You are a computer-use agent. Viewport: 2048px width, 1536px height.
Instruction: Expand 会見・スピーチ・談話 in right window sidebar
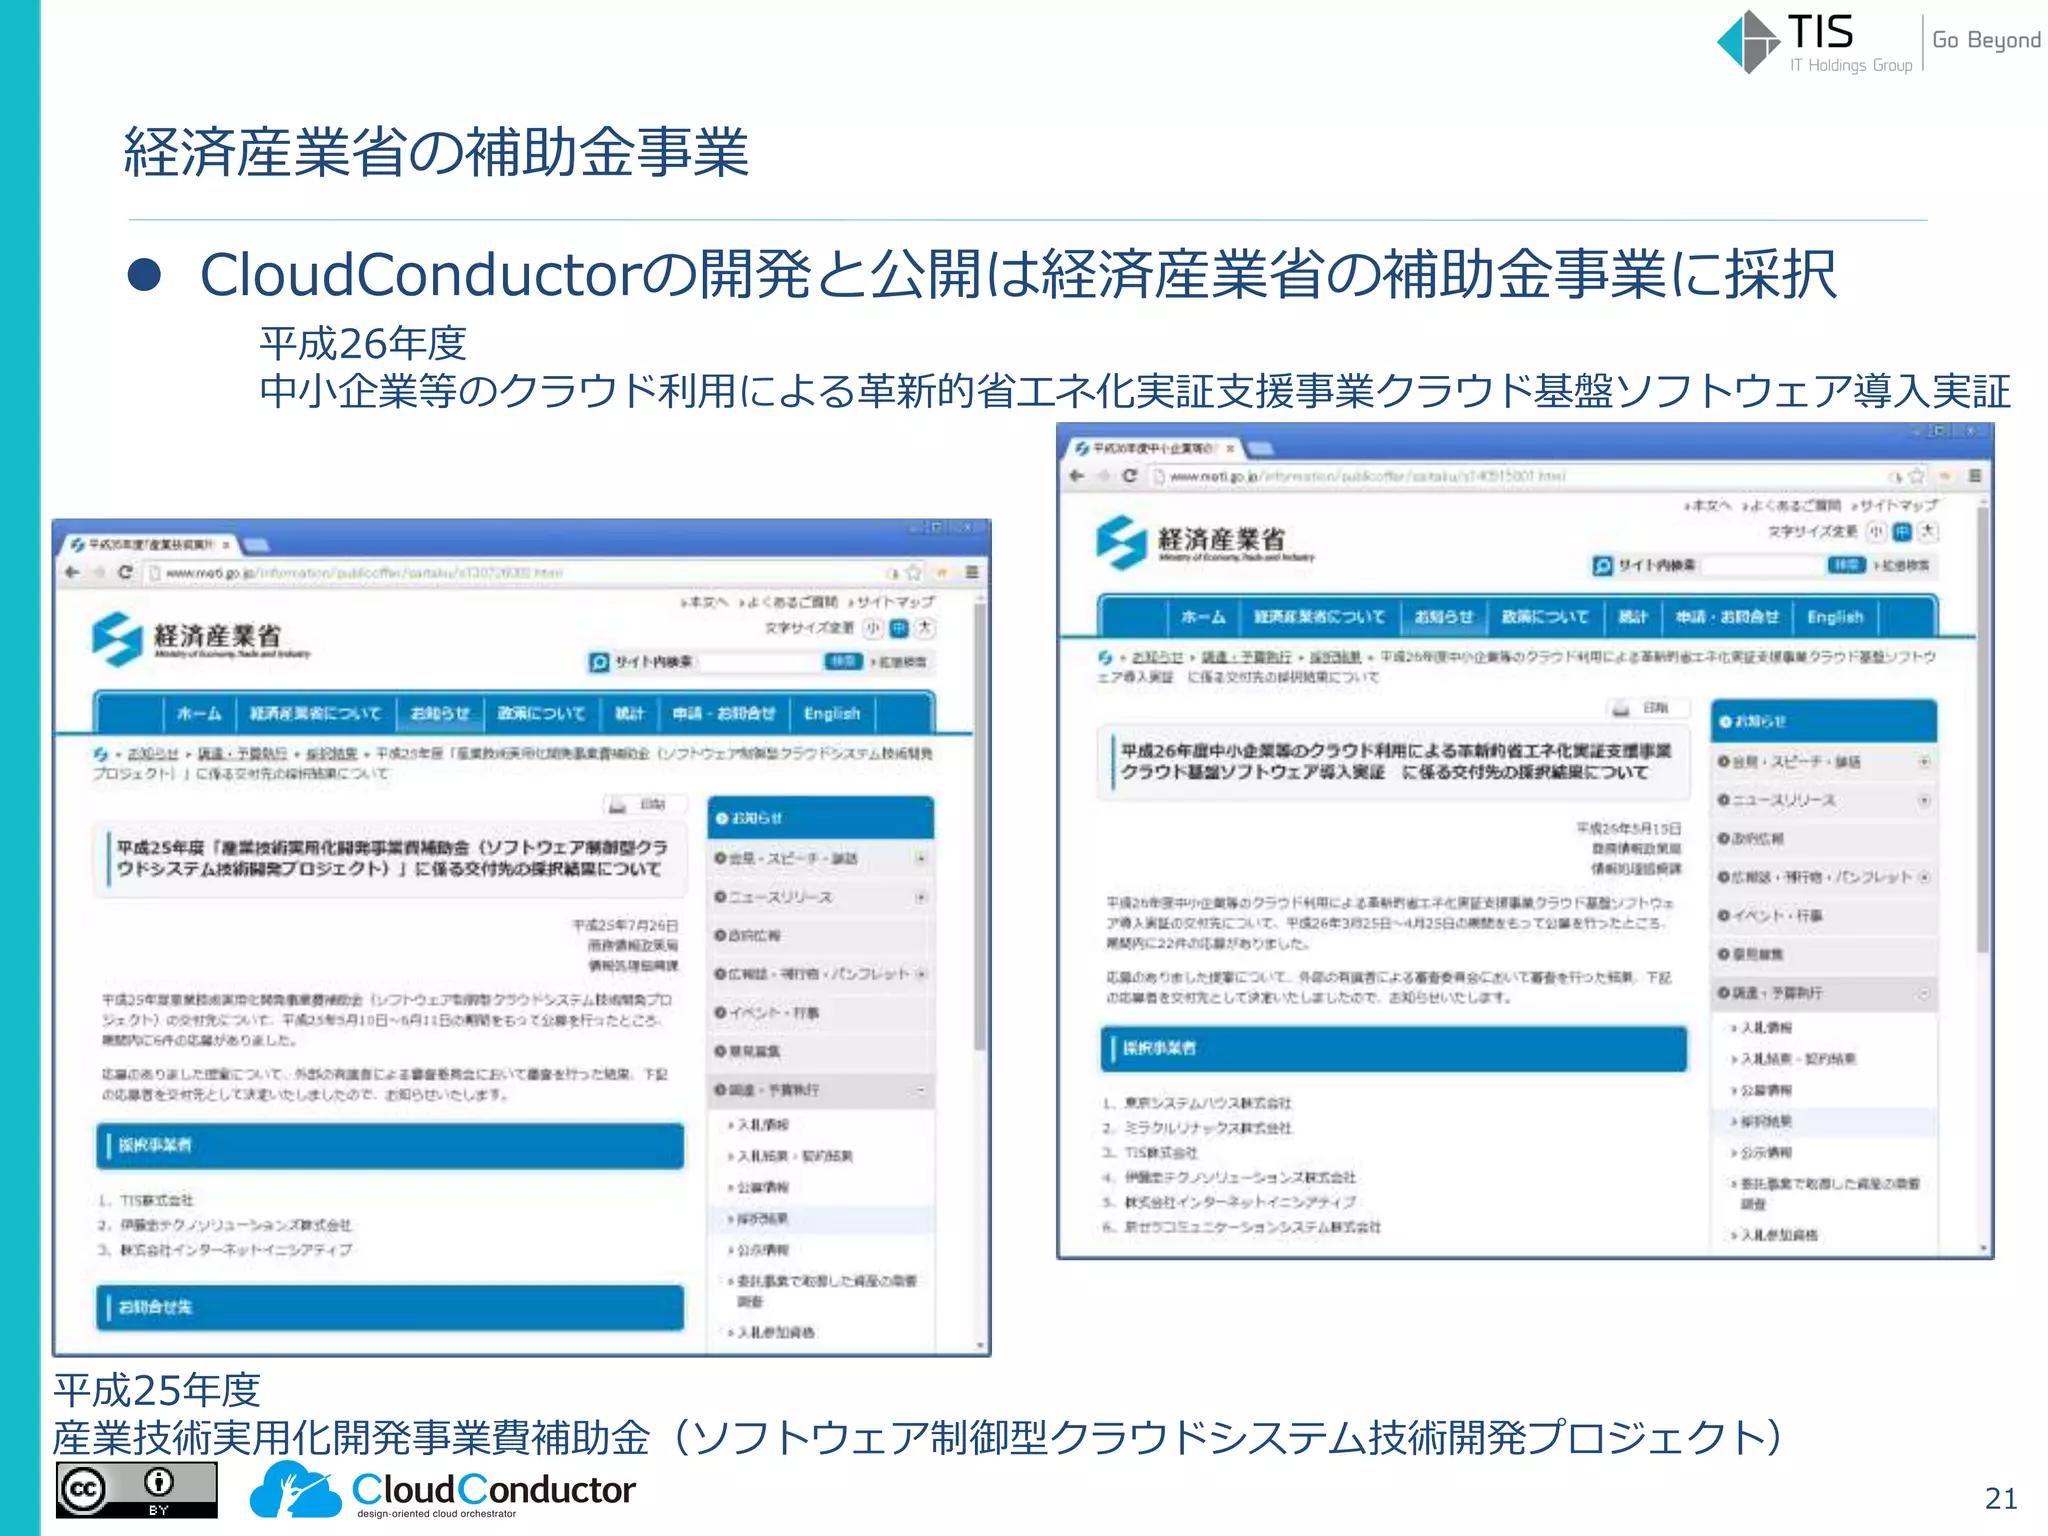point(1924,762)
